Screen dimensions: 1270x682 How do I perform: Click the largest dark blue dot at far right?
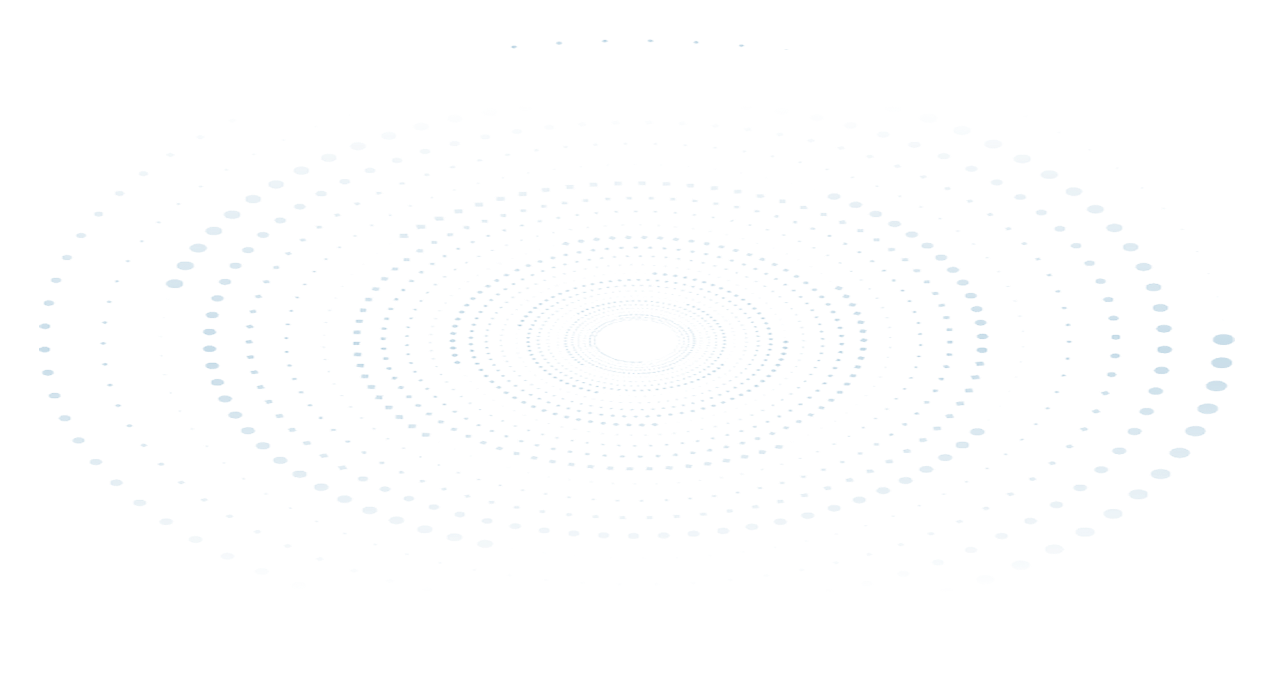[1223, 340]
